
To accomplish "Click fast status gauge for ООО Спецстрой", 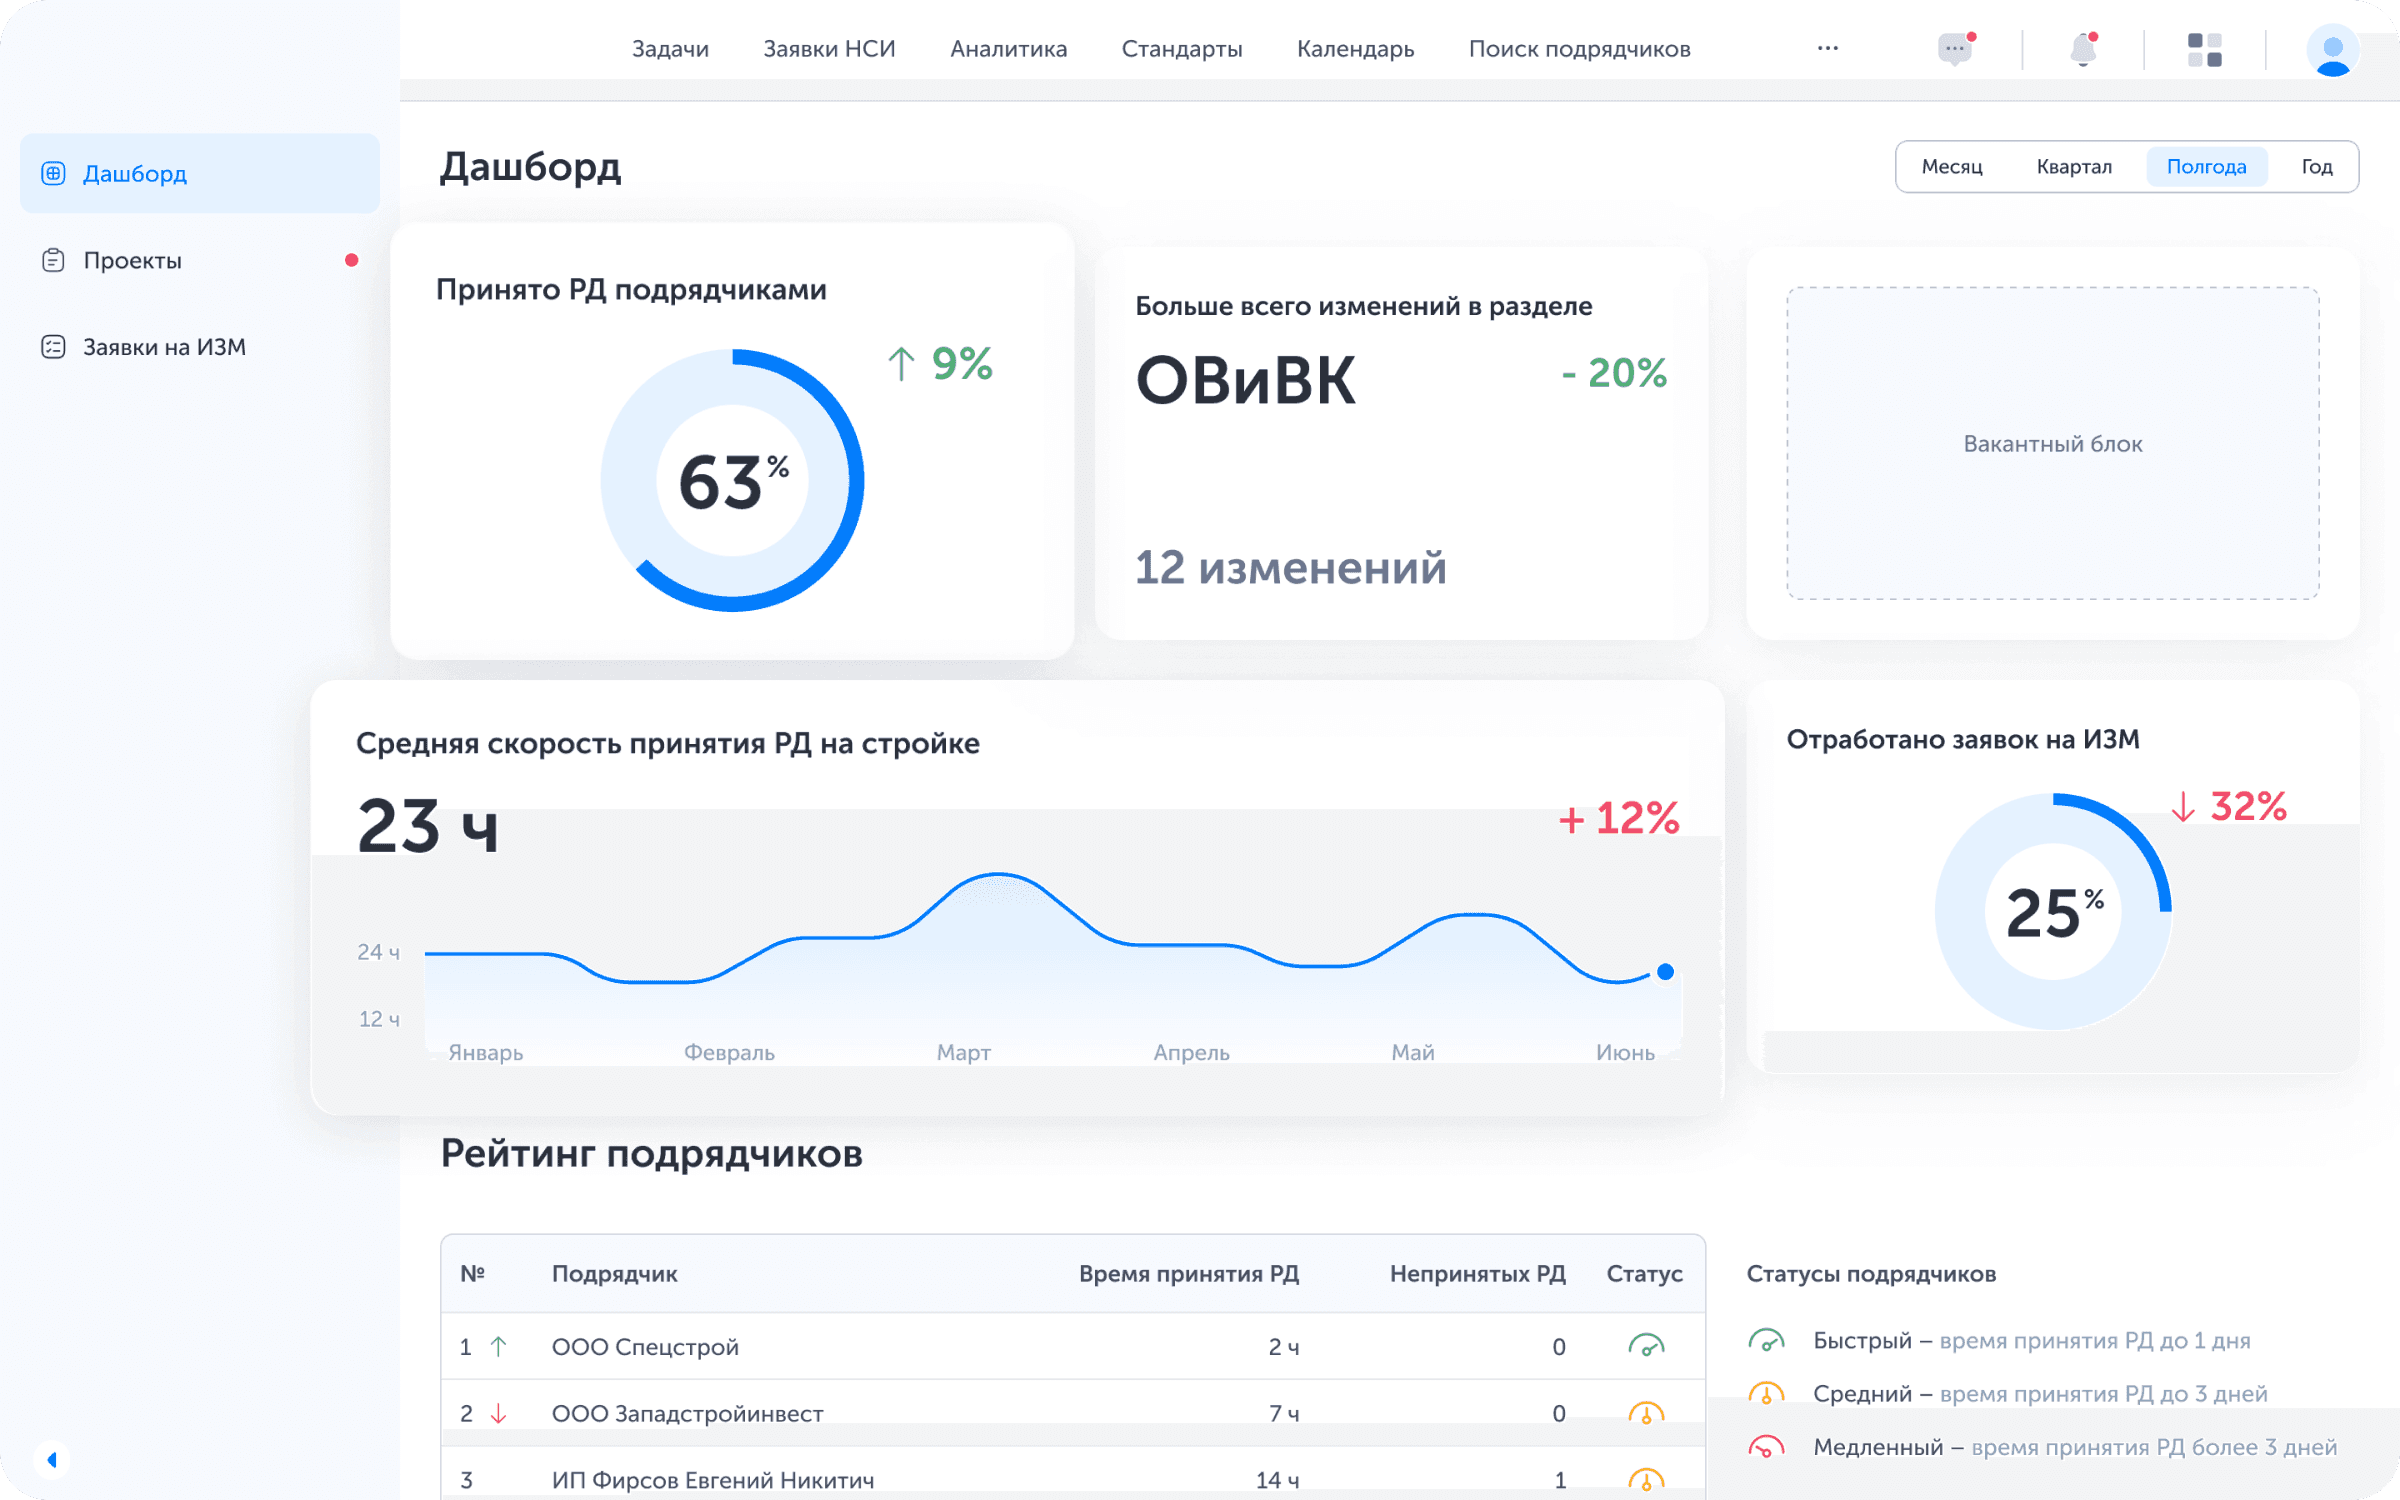I will 1646,1345.
